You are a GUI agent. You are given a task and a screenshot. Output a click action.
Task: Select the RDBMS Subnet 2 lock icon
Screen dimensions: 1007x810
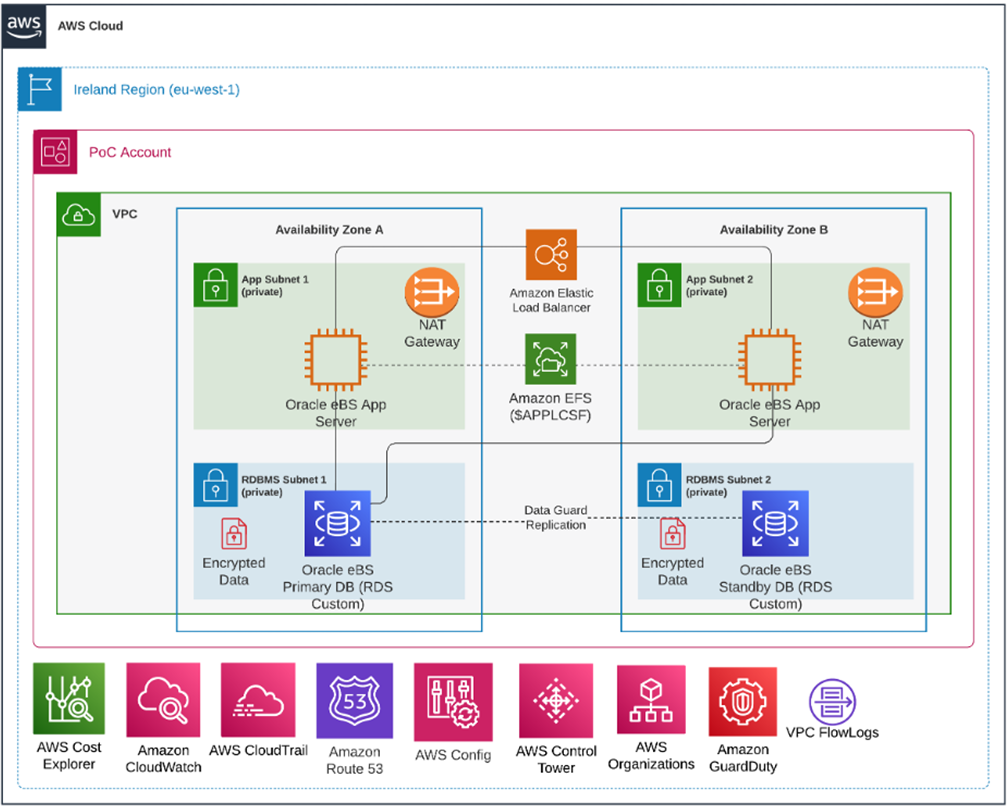point(660,485)
